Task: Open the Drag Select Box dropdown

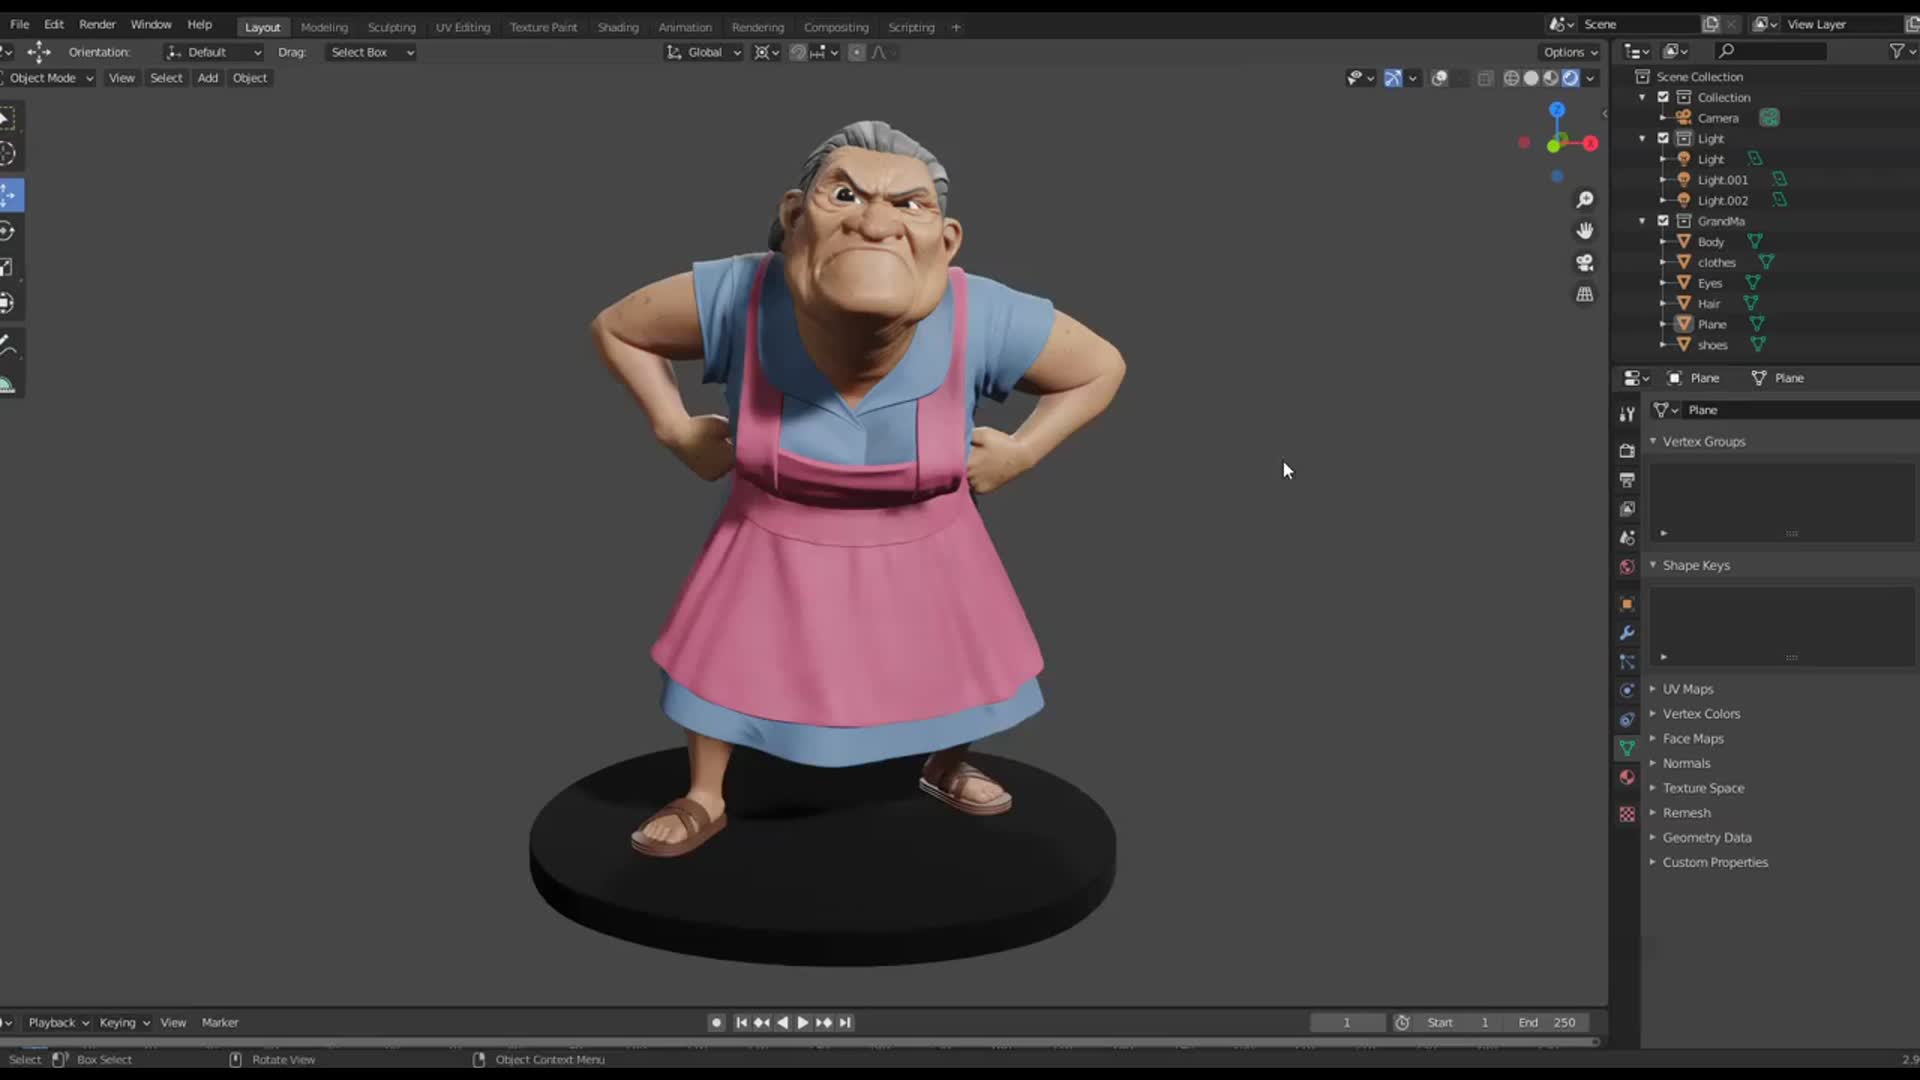Action: (371, 52)
